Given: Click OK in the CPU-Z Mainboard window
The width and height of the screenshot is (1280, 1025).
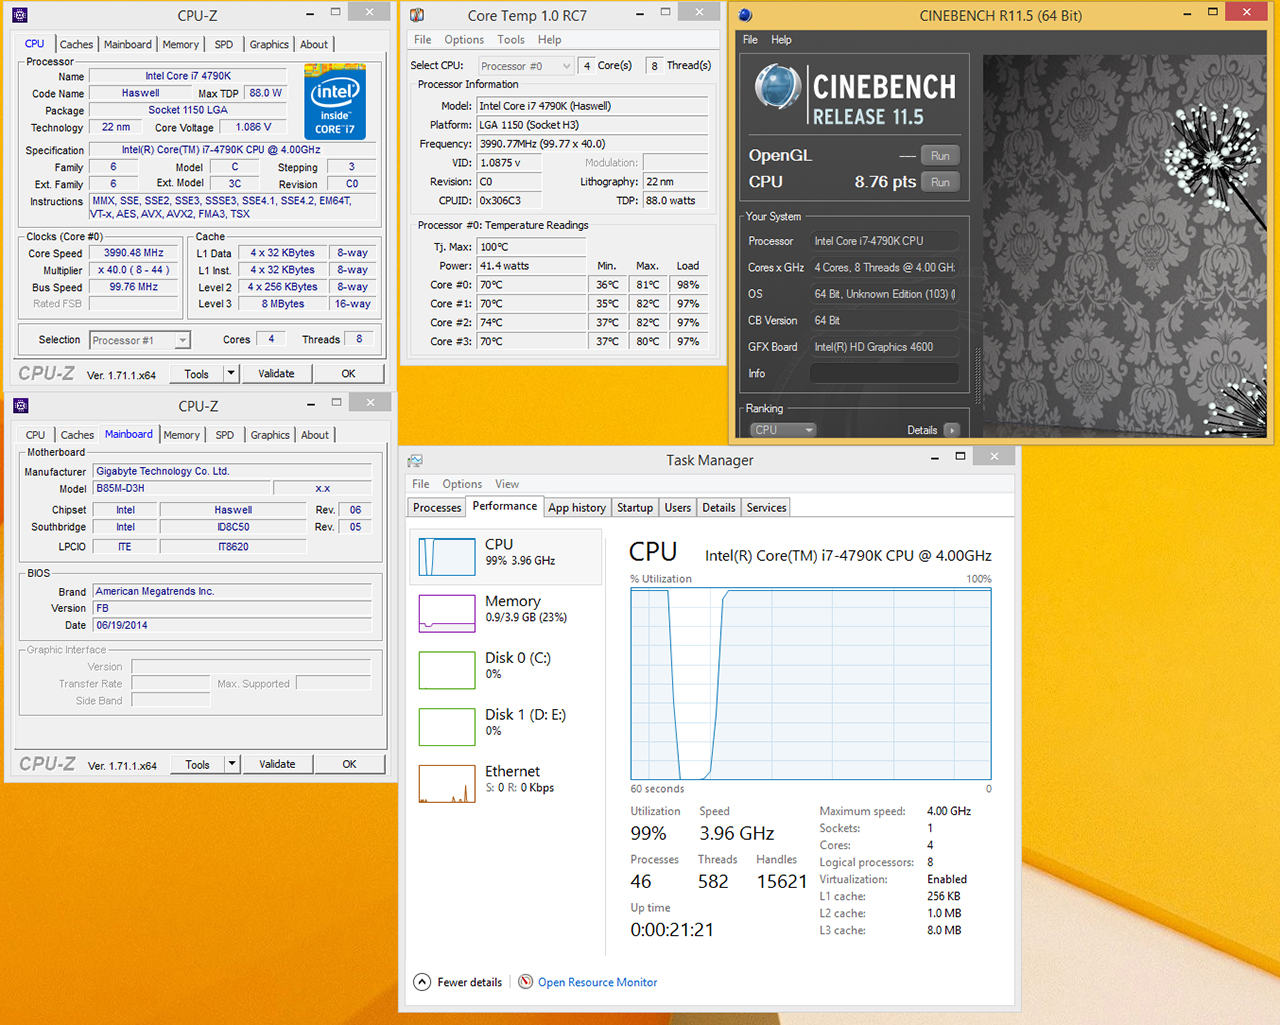Looking at the screenshot, I should [349, 764].
